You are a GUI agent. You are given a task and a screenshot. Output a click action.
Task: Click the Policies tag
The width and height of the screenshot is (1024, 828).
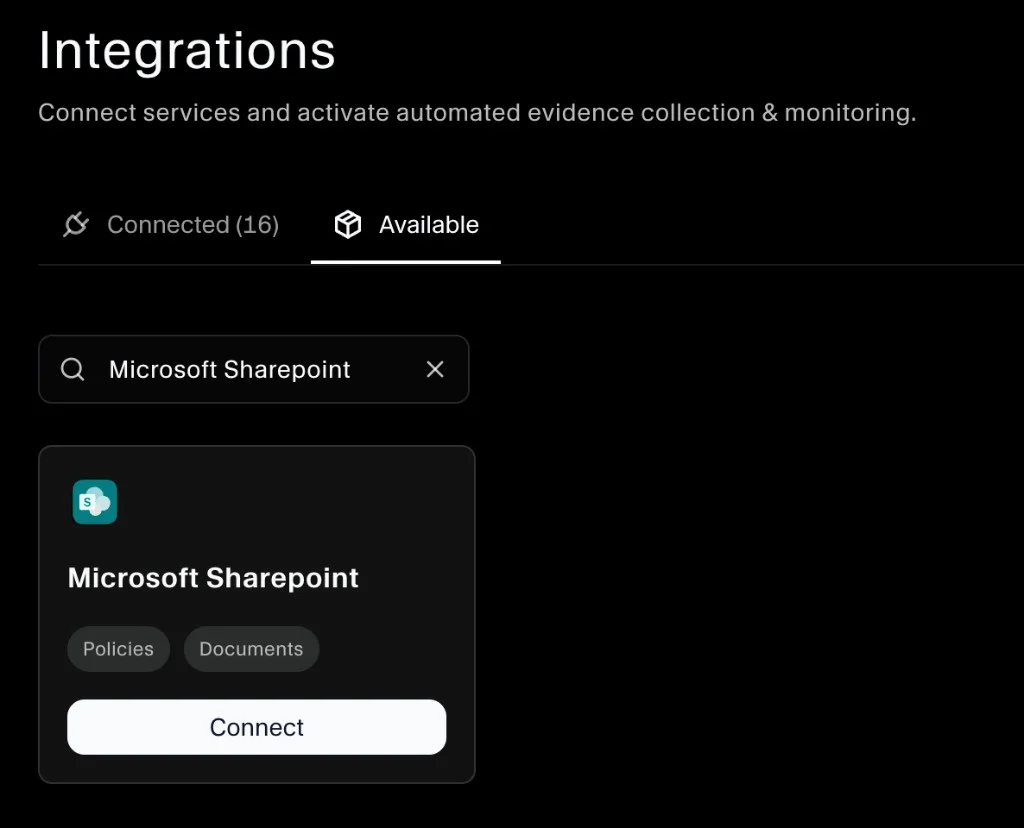tap(118, 648)
